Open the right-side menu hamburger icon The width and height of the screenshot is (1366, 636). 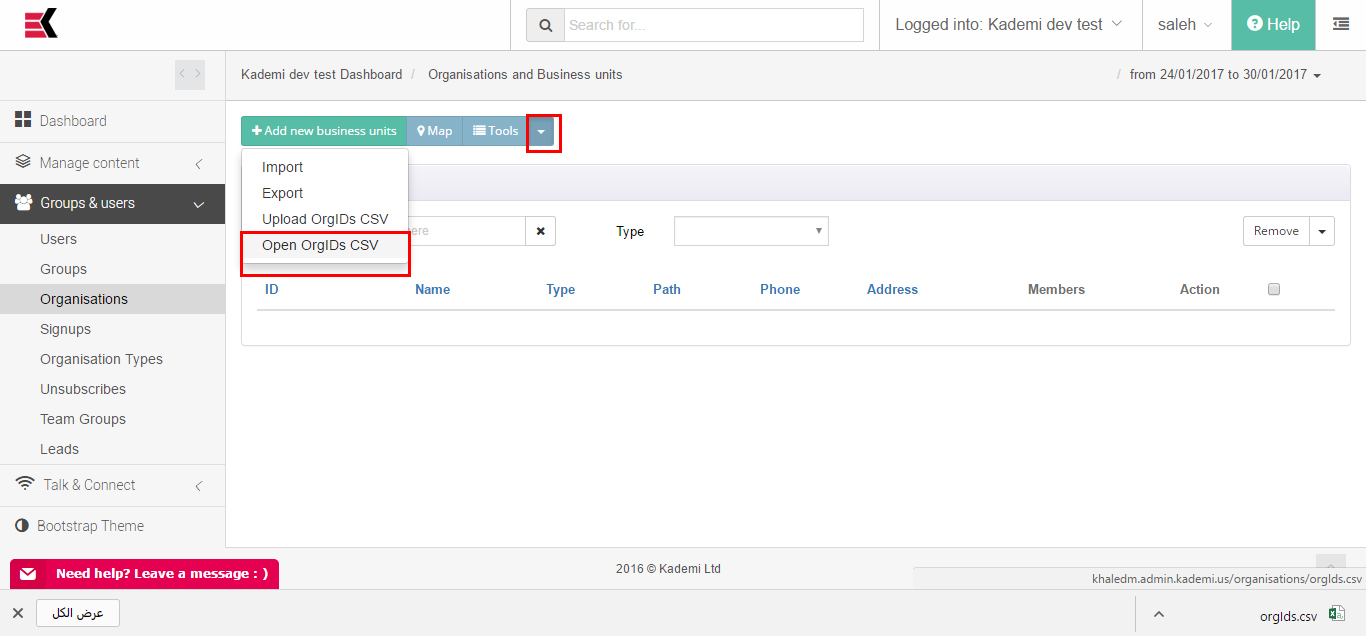1341,25
